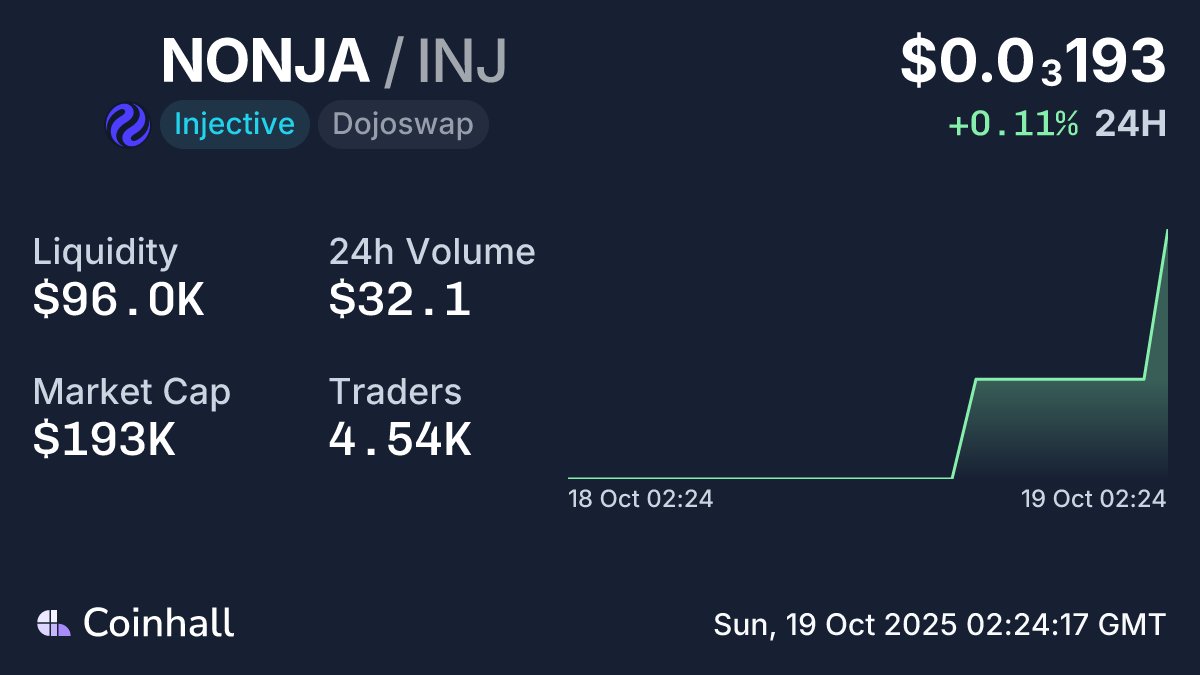Click the chart's mid-level plateau line
The image size is (1200, 675).
[x=1060, y=379]
